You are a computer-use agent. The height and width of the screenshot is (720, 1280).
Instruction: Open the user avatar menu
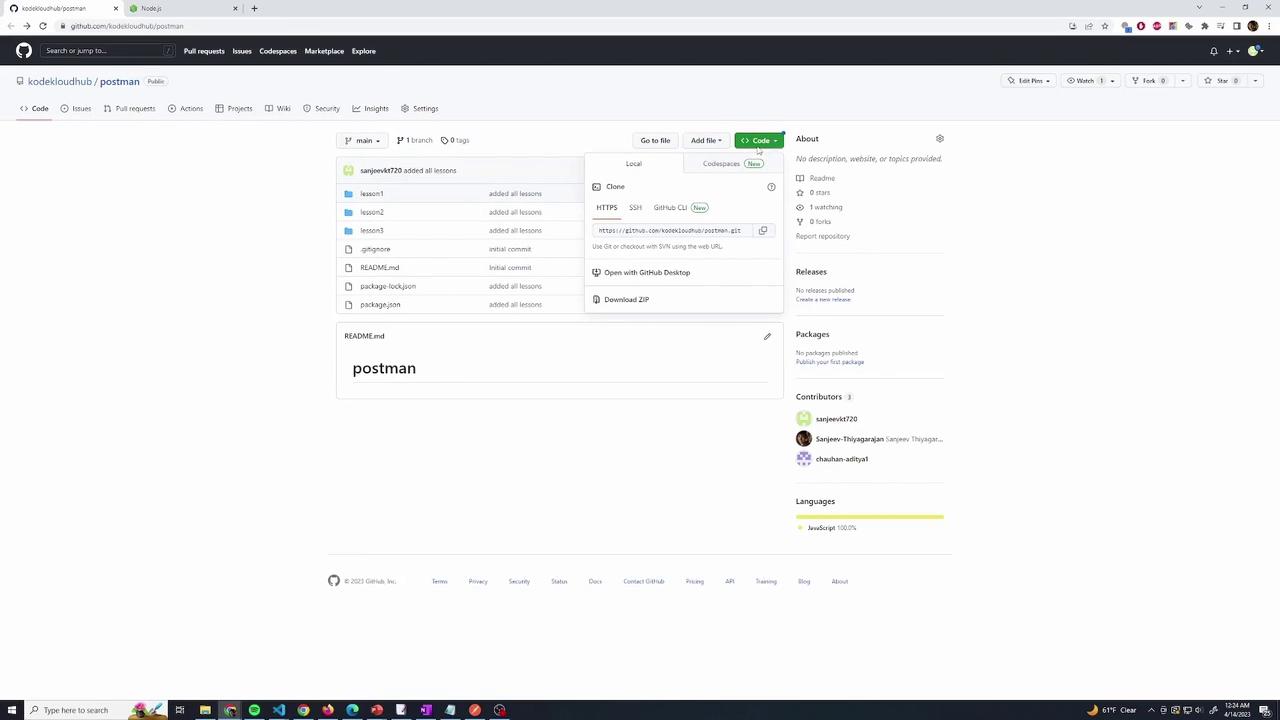(1257, 51)
